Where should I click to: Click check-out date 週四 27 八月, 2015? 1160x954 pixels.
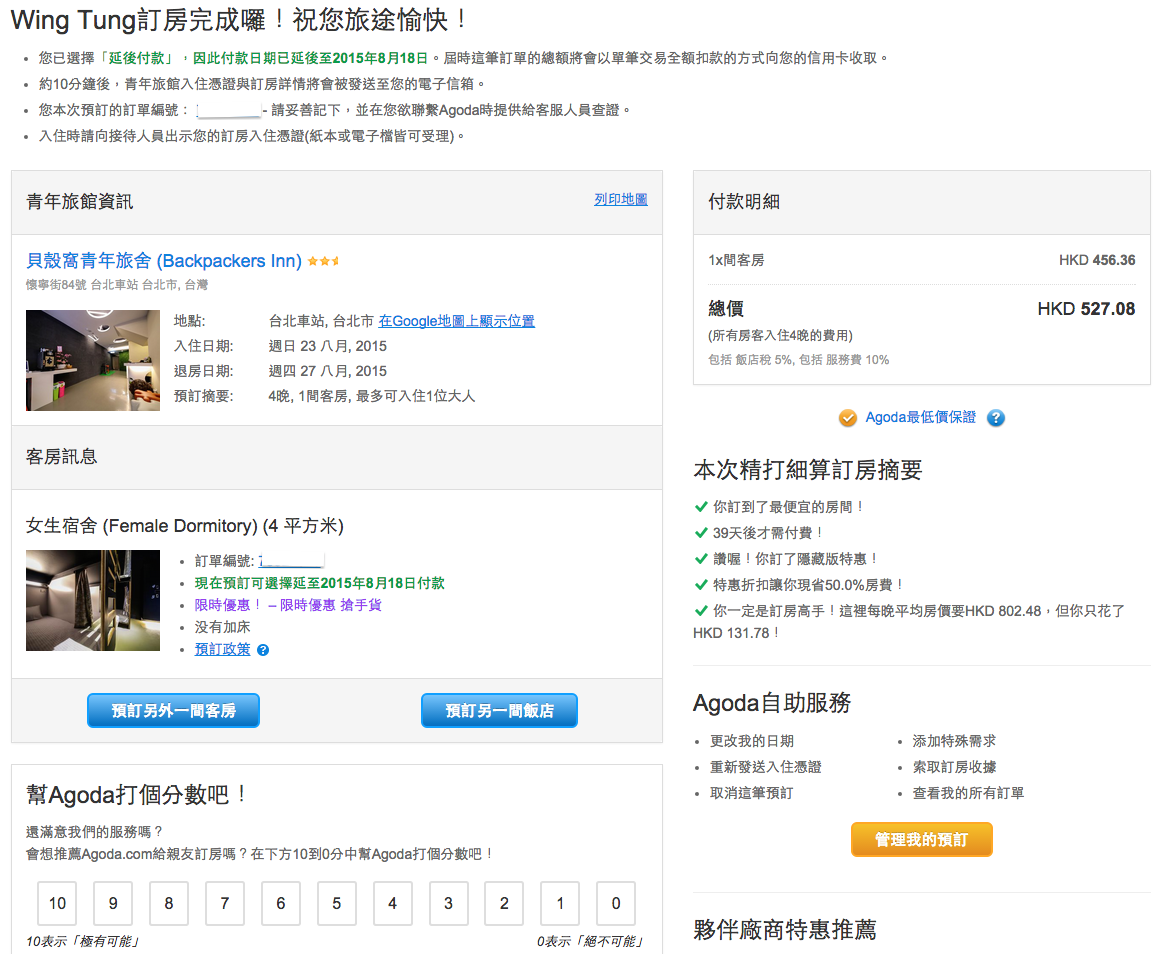pyautogui.click(x=328, y=371)
